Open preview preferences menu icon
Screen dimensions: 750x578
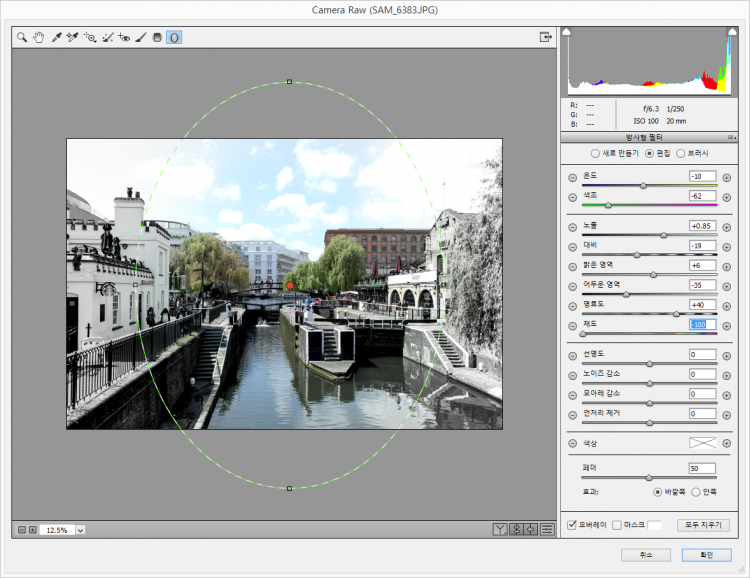[548, 529]
